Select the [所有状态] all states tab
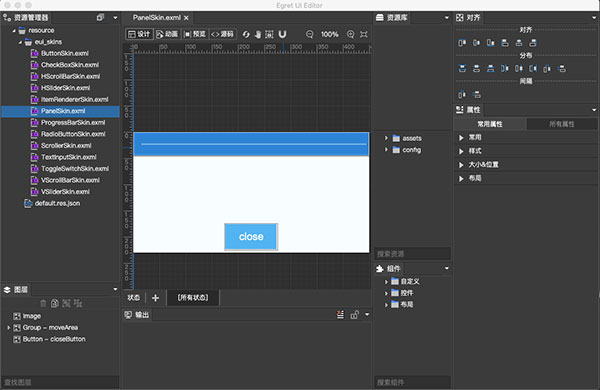The width and height of the screenshot is (600, 390). point(193,297)
